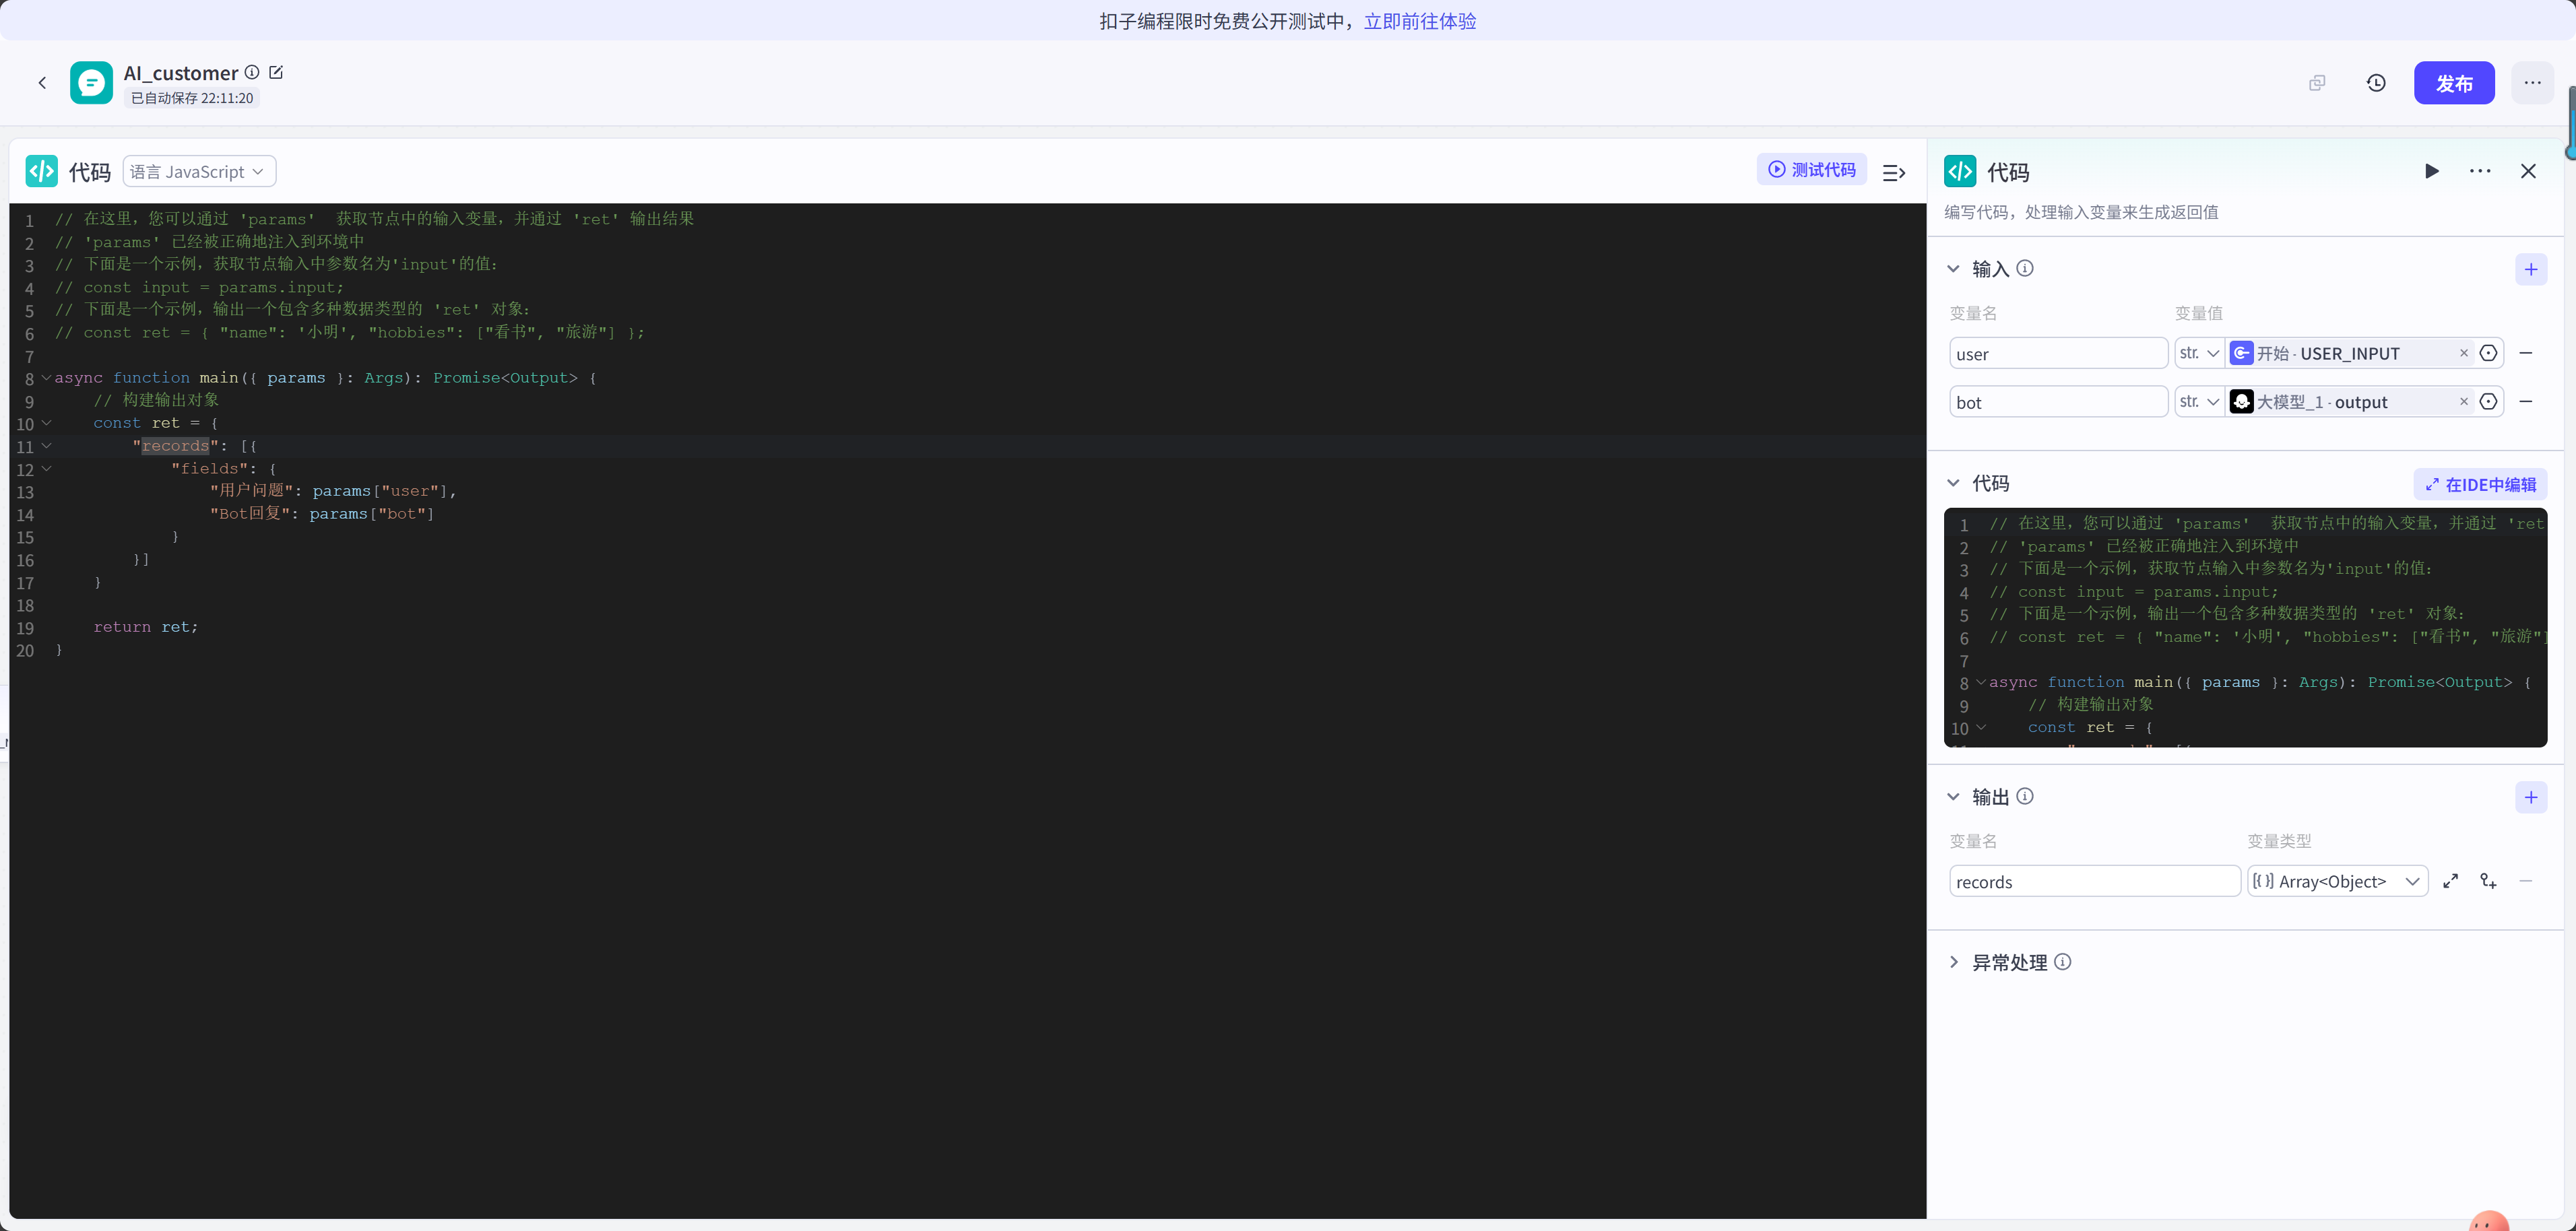Image resolution: width=2576 pixels, height=1231 pixels.
Task: Click the 测试代码 button
Action: click(1811, 170)
